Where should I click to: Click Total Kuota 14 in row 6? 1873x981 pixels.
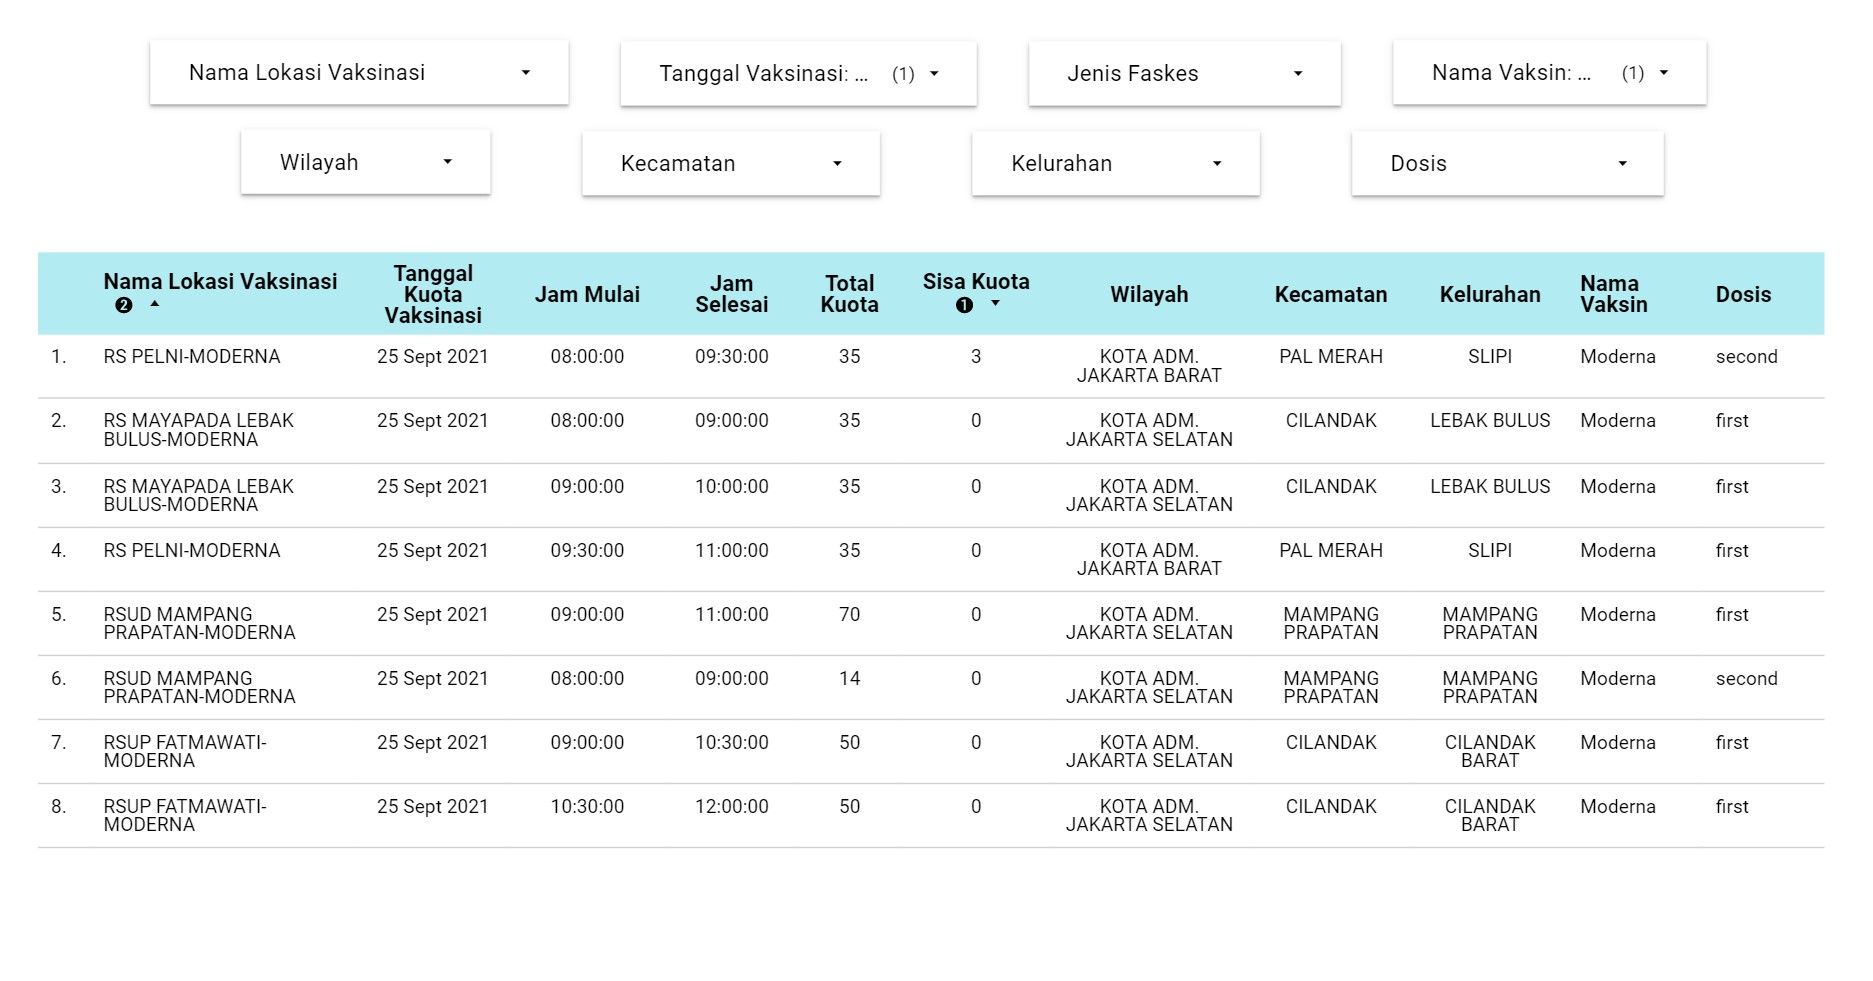pyautogui.click(x=849, y=679)
